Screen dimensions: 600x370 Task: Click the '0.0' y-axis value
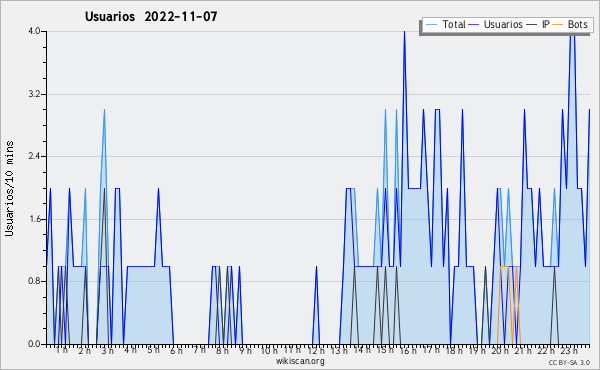click(34, 344)
